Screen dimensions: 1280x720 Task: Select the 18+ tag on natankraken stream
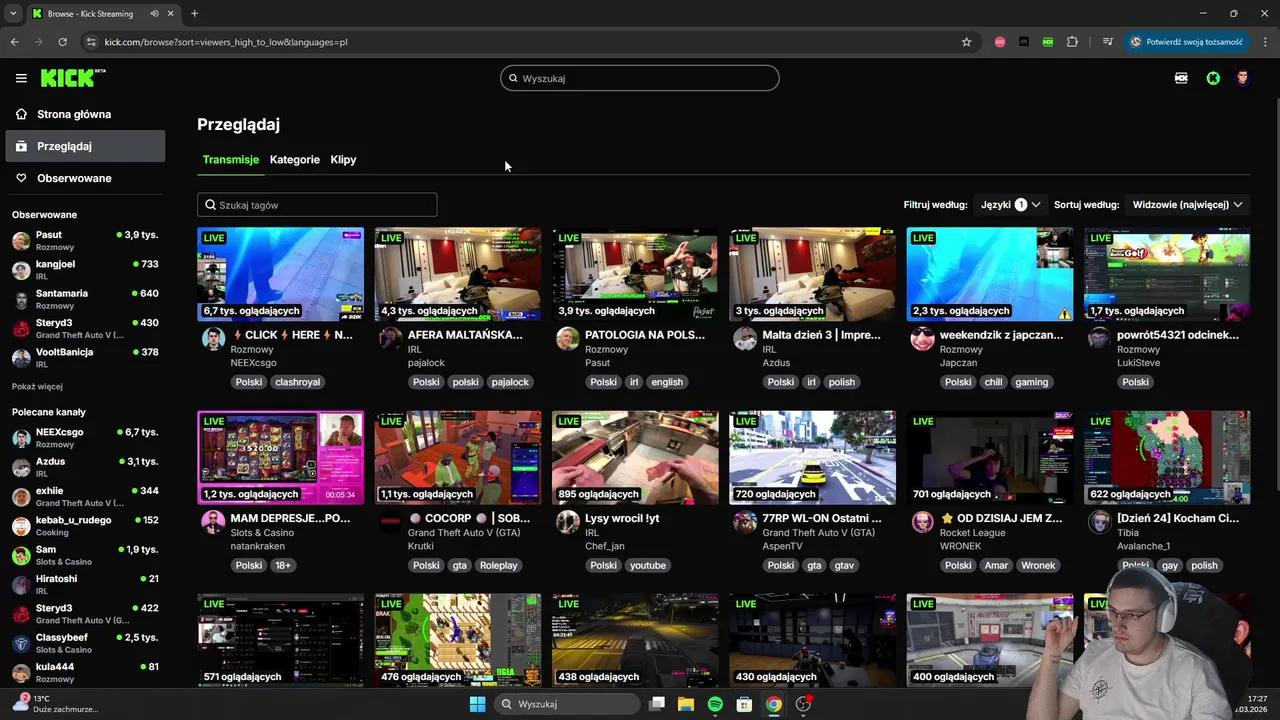coord(283,565)
